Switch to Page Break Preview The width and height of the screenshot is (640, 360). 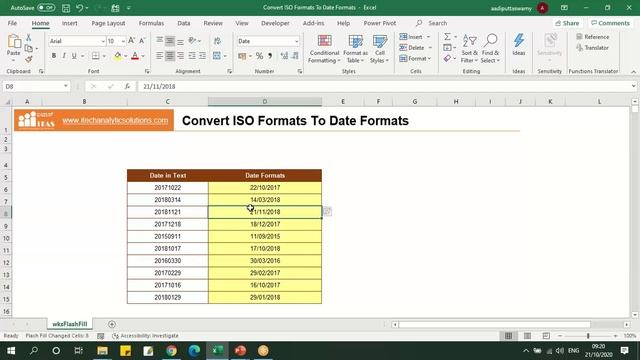coord(546,336)
